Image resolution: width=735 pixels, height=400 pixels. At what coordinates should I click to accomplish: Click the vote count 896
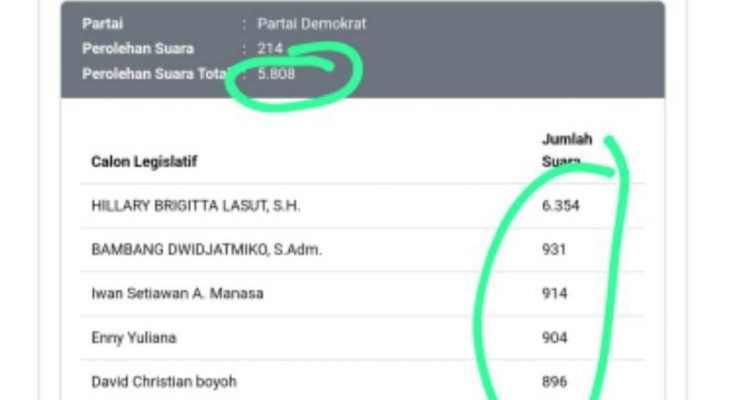coord(555,382)
